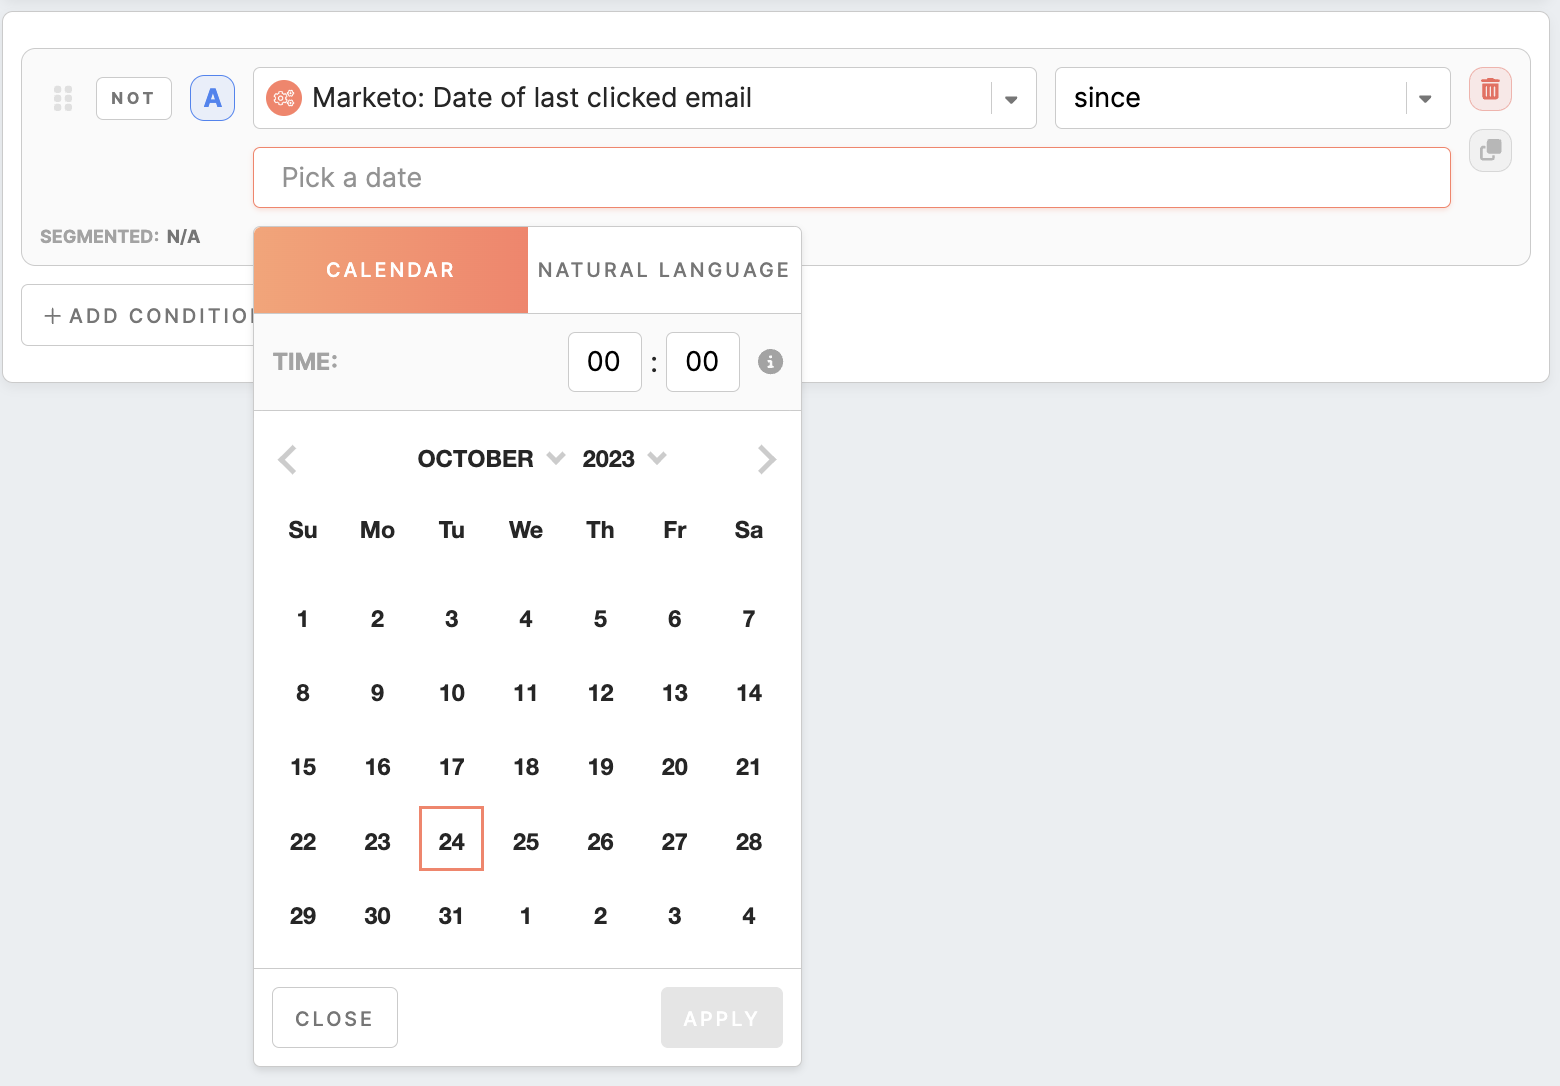Switch to the Natural Language tab
The height and width of the screenshot is (1086, 1560).
point(664,270)
